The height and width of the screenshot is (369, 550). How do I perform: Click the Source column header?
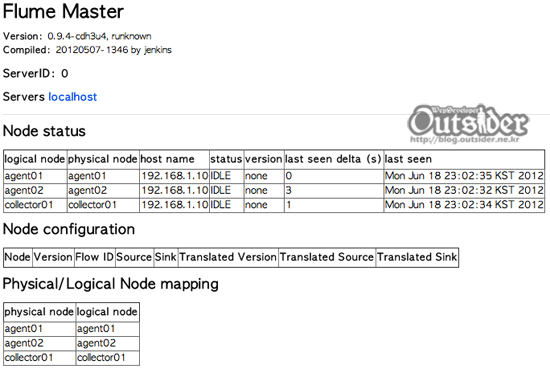(134, 257)
